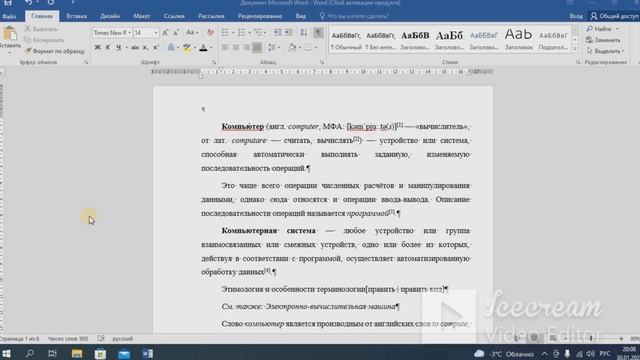640x360 pixels.
Task: Switch to the Рассылки (Mailings) tab
Action: (x=211, y=16)
